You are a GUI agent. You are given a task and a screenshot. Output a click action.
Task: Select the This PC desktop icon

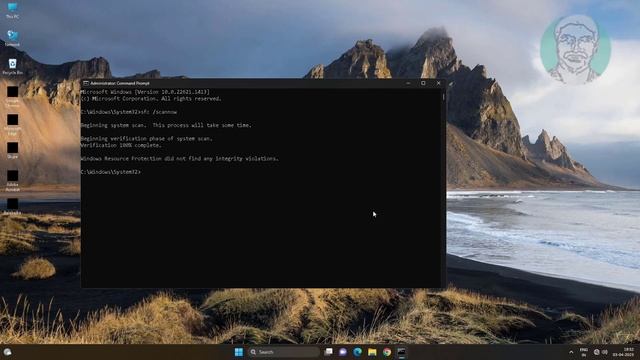click(x=12, y=11)
